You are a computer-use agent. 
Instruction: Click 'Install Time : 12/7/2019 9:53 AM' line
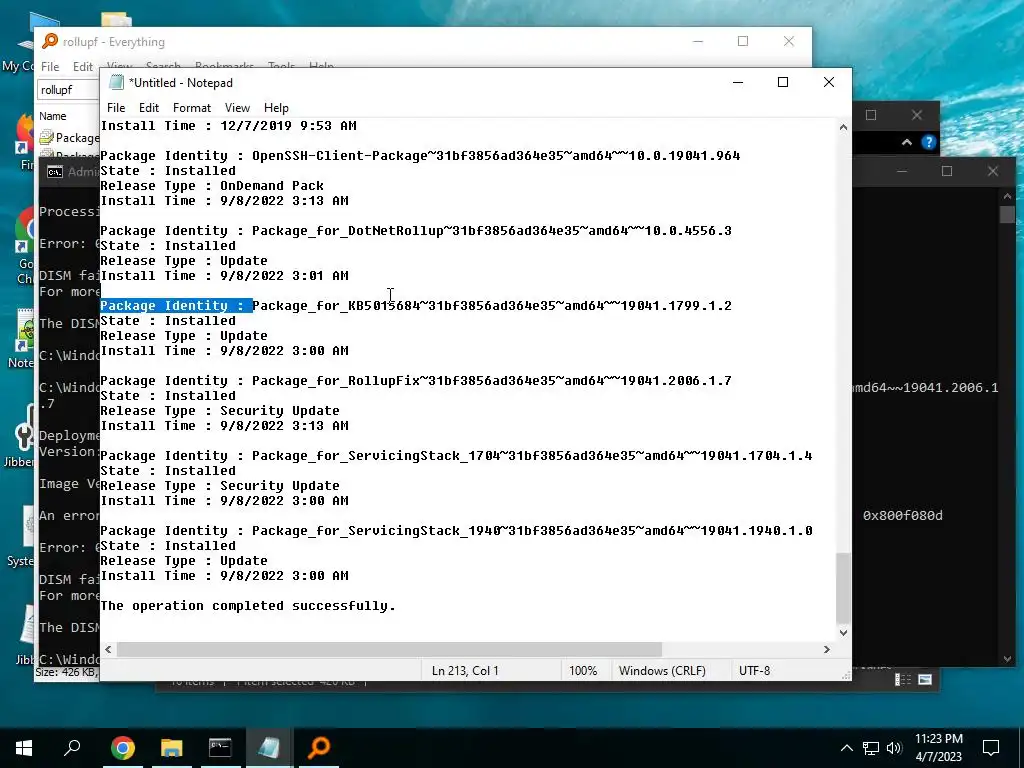coord(228,125)
